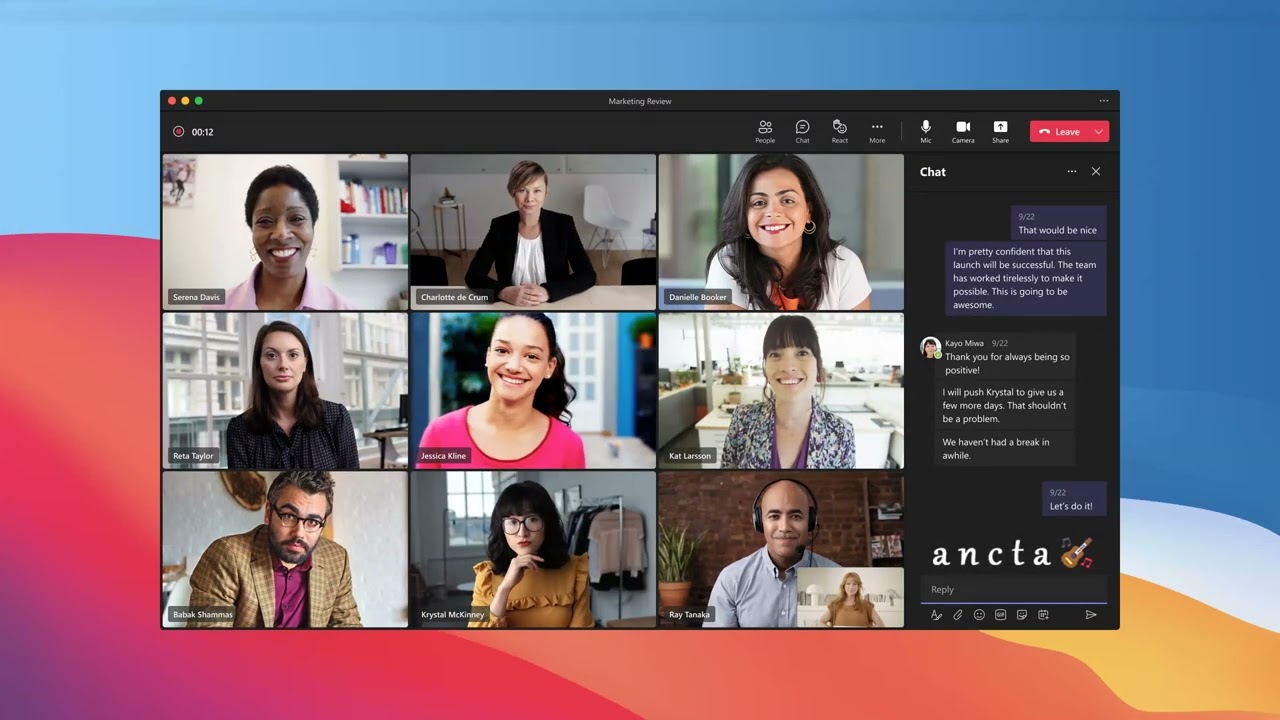
Task: Close the Chat side panel
Action: pos(1096,172)
